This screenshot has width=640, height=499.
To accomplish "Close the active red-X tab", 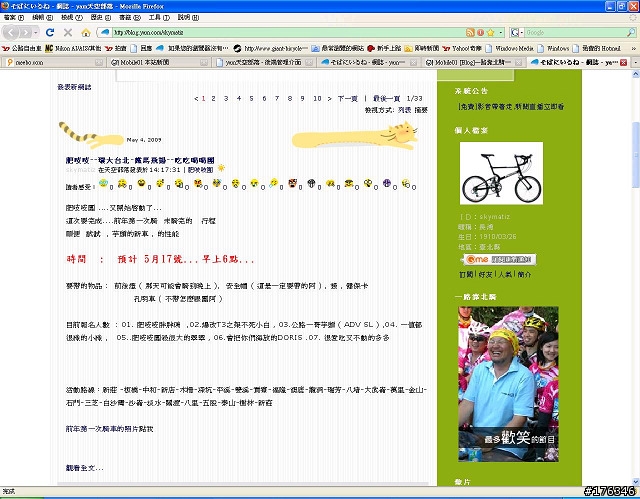I will 623,62.
